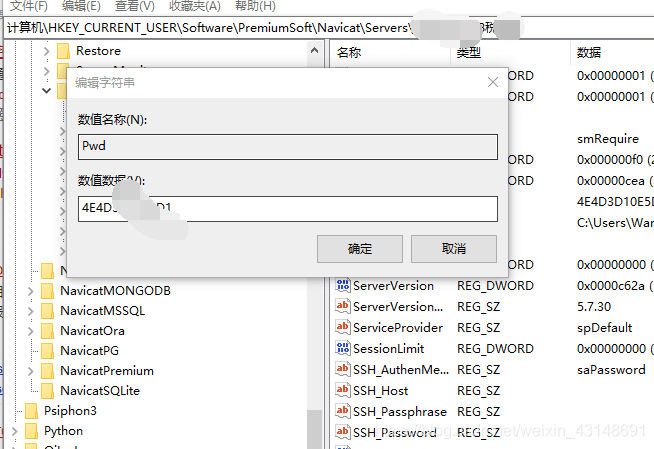The image size is (654, 449).
Task: Select the NavicatMSSQL tree key
Action: tap(103, 311)
